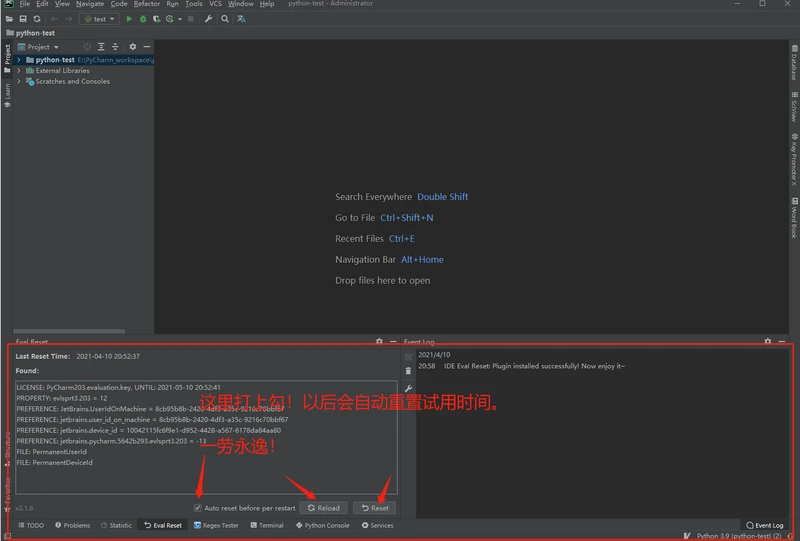The width and height of the screenshot is (800, 541).
Task: Open the test run configuration dropdown
Action: coord(99,19)
